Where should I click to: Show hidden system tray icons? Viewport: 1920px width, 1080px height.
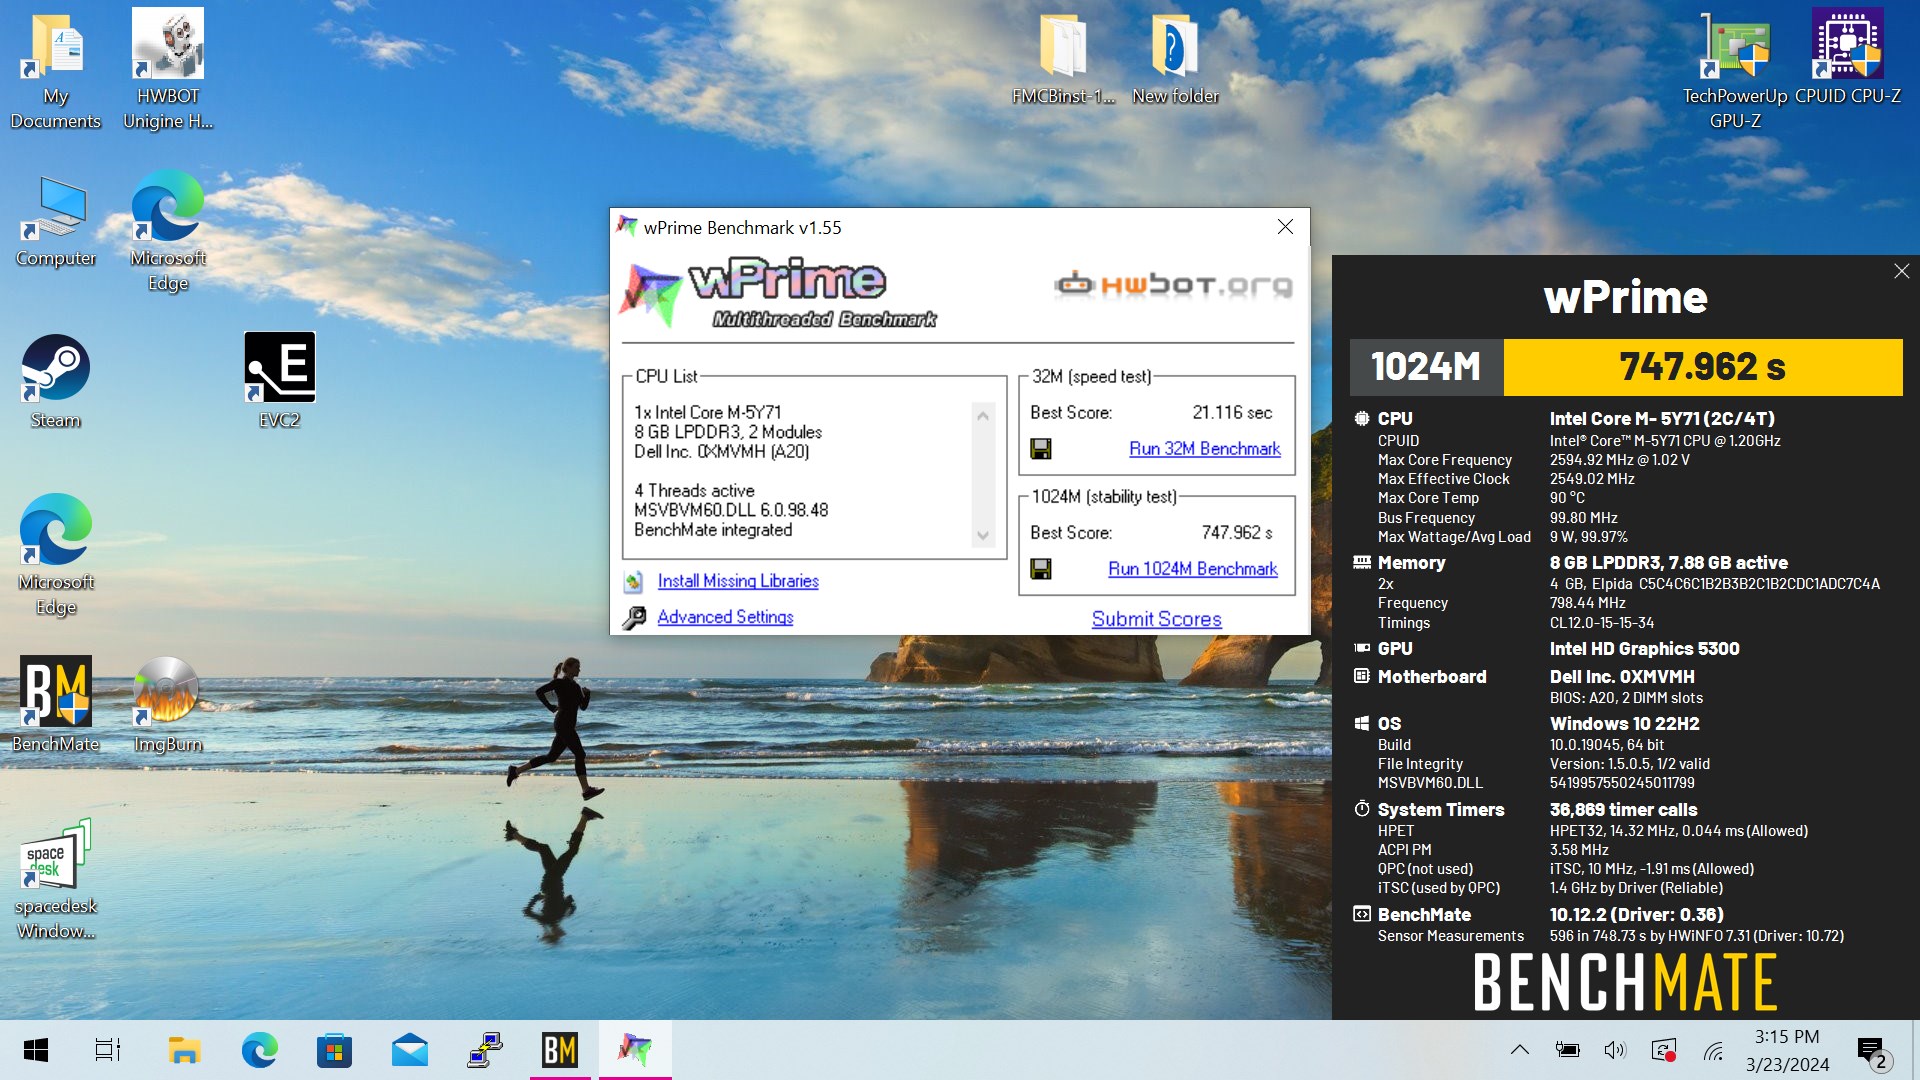click(1520, 1050)
